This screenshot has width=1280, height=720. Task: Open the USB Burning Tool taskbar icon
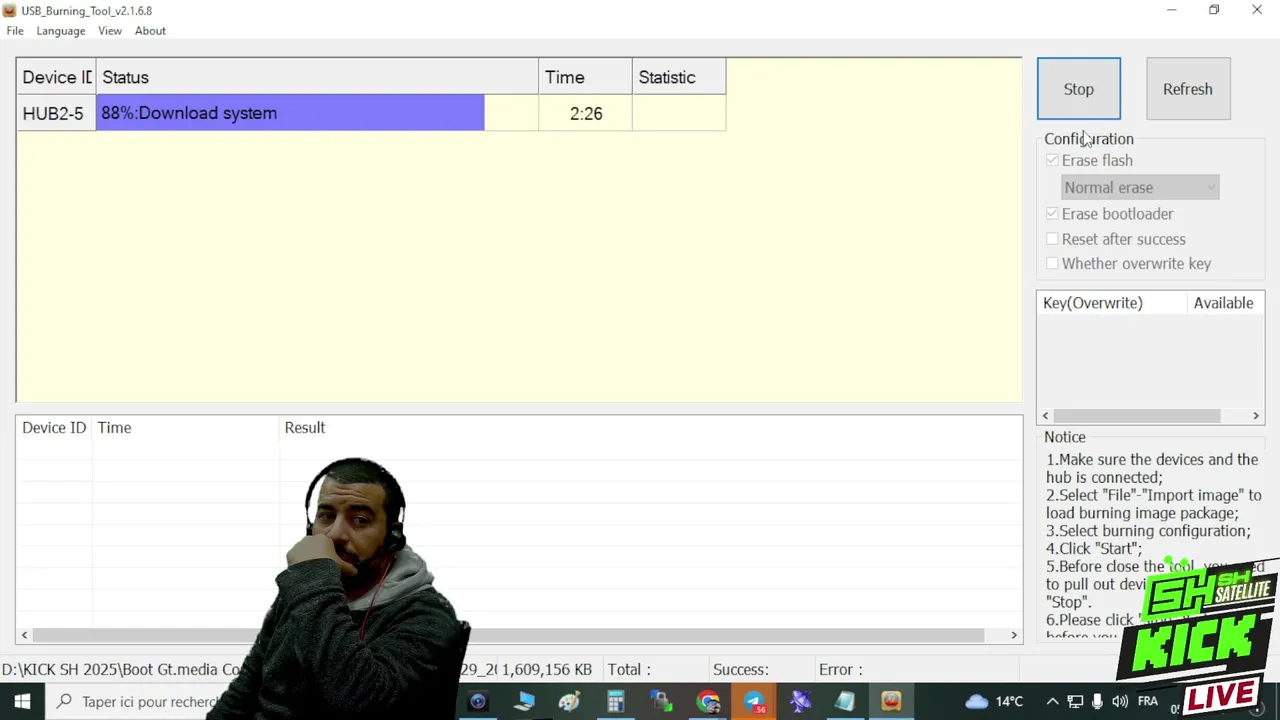coord(891,702)
